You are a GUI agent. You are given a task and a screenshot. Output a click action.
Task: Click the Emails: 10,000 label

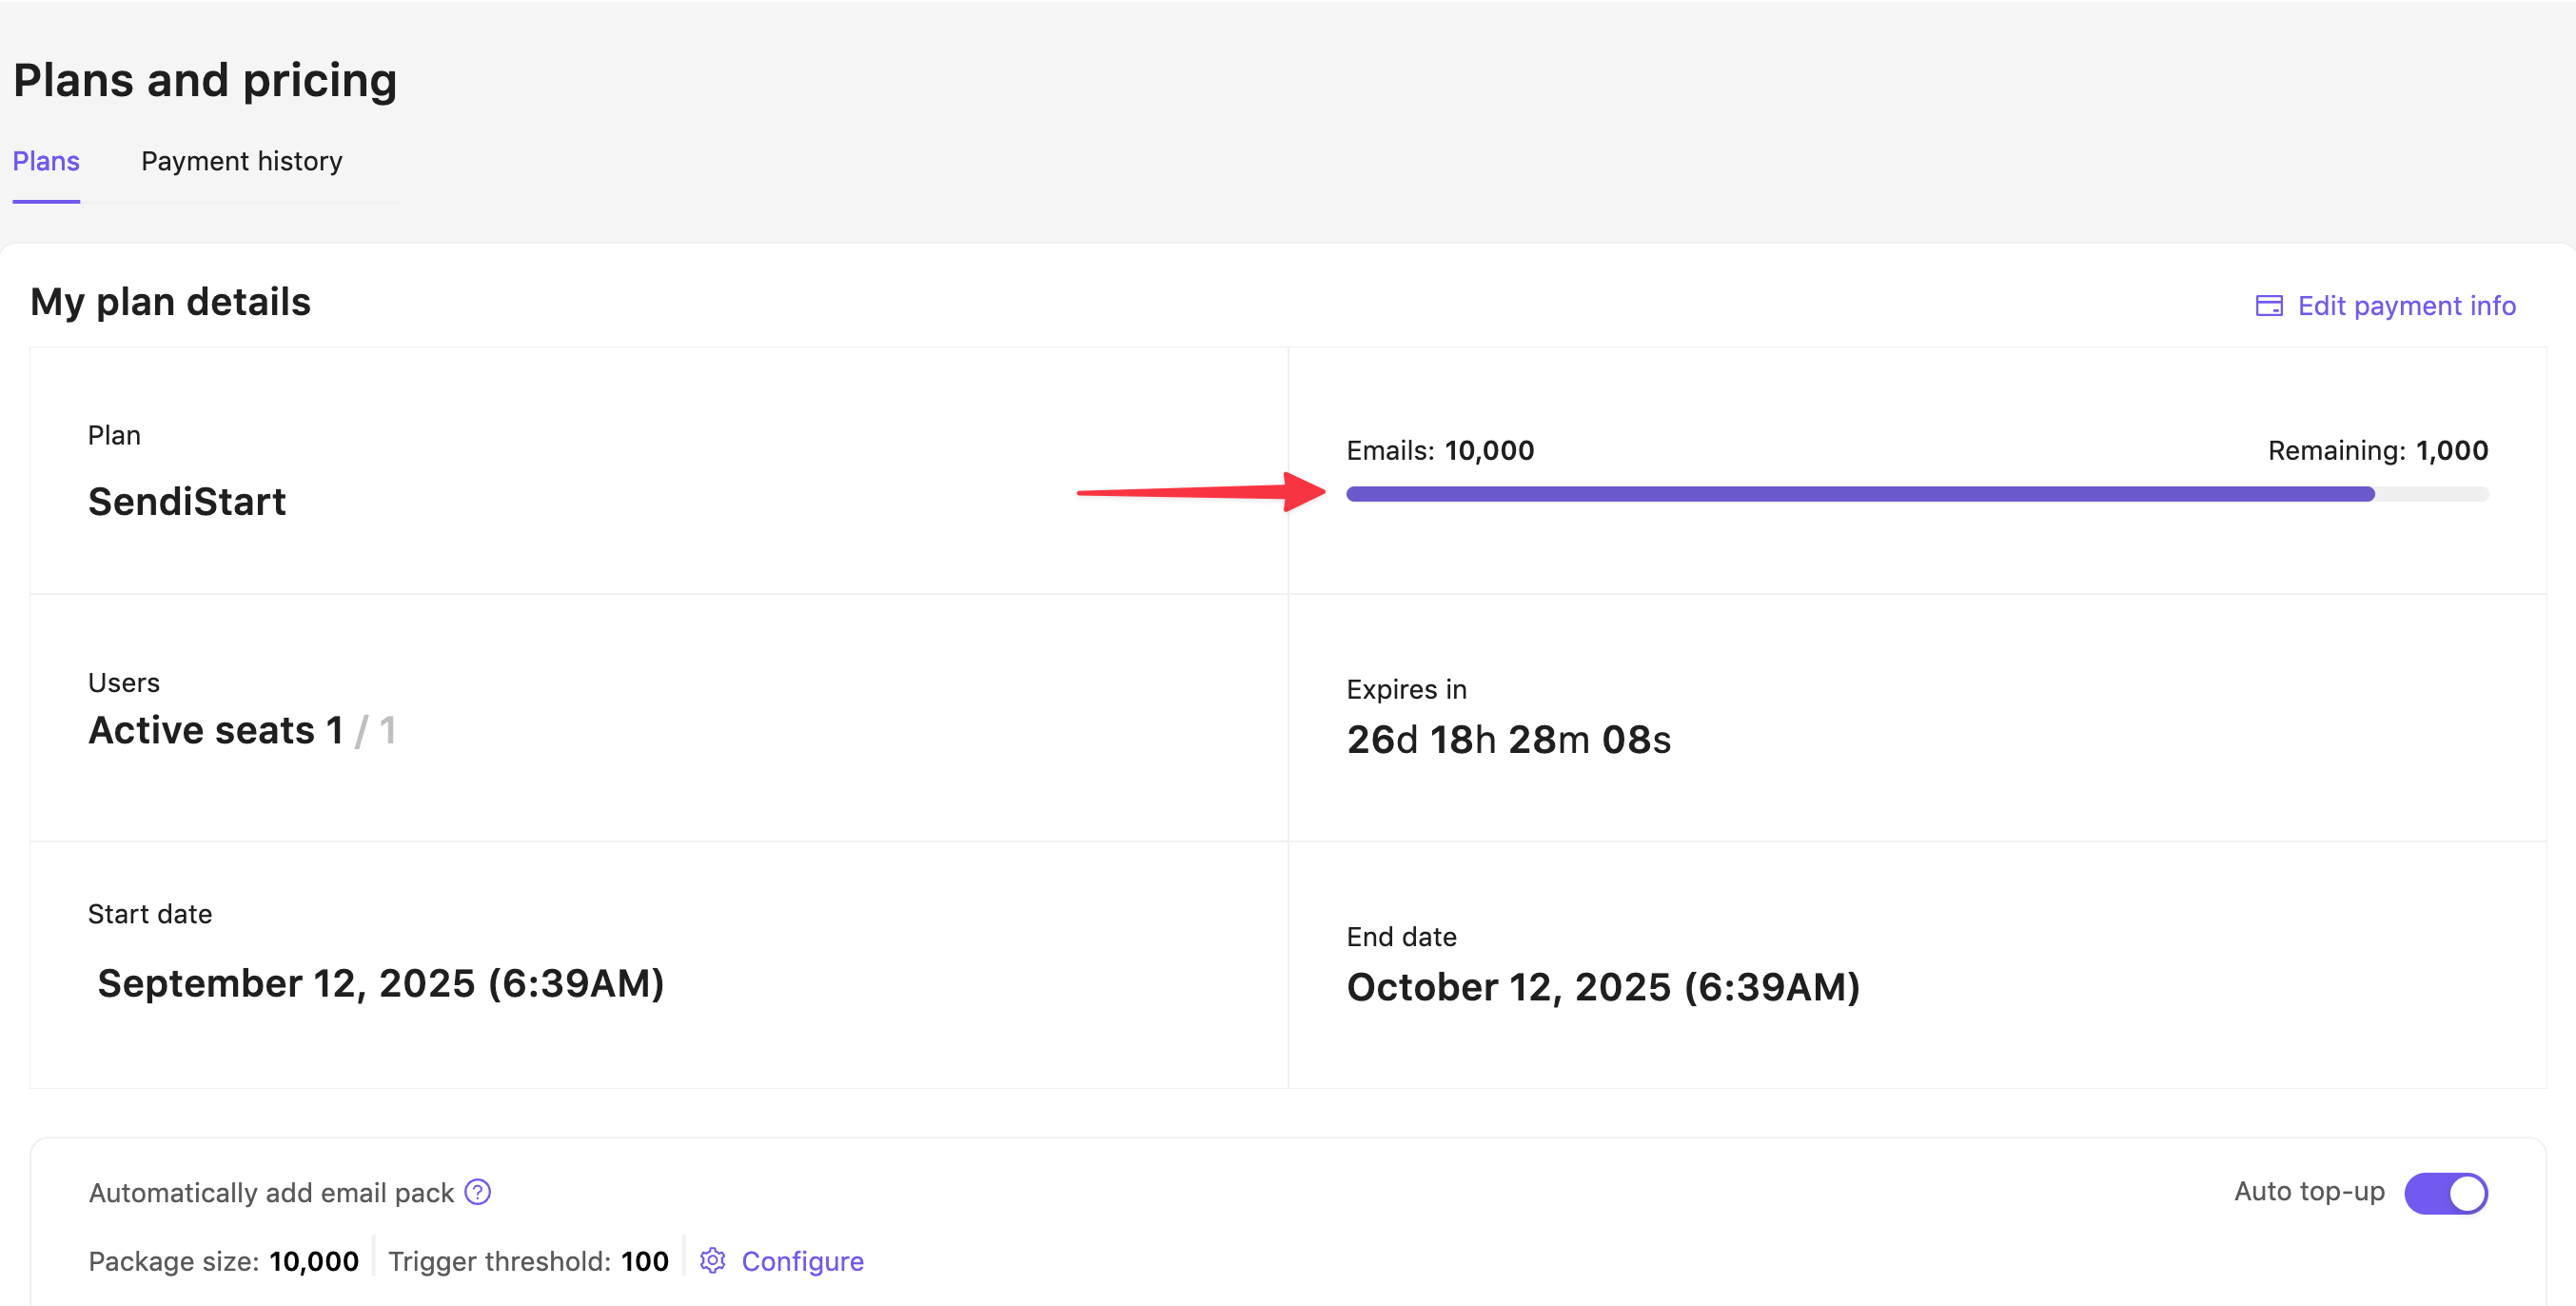(x=1439, y=451)
